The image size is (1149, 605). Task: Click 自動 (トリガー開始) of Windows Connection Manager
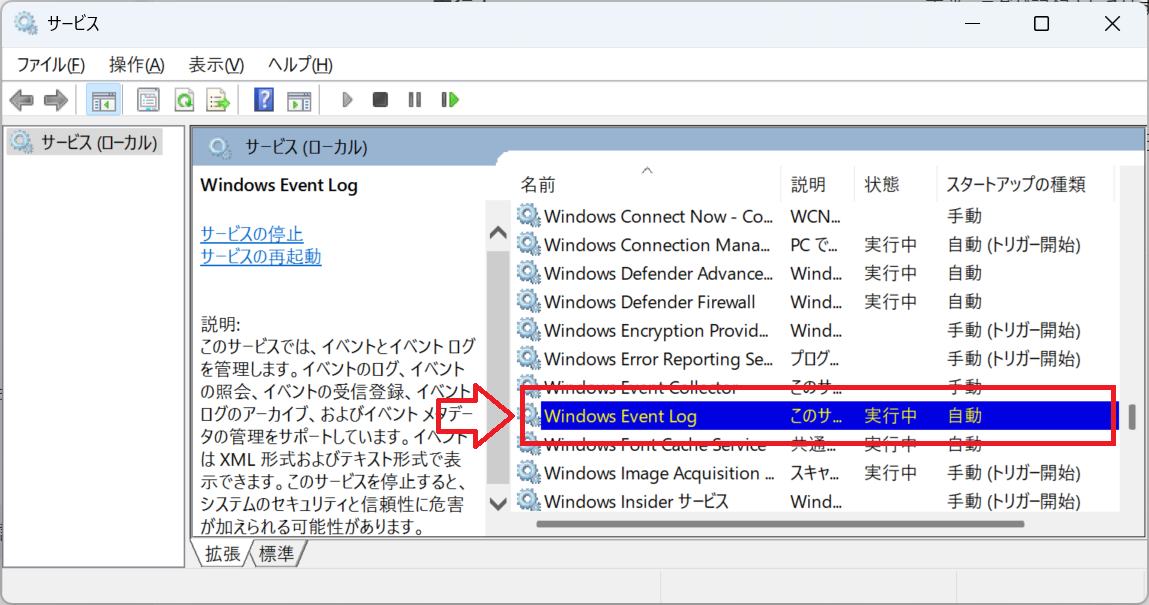[1014, 245]
